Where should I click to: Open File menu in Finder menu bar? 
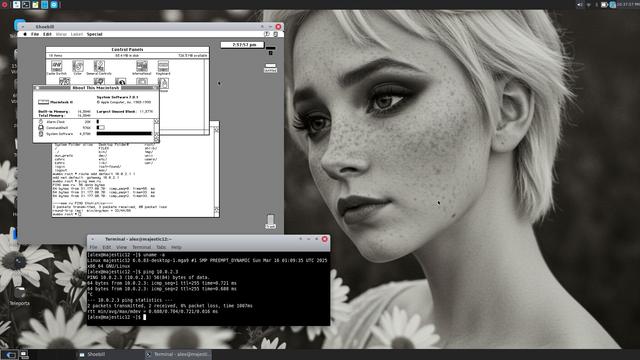click(x=35, y=34)
